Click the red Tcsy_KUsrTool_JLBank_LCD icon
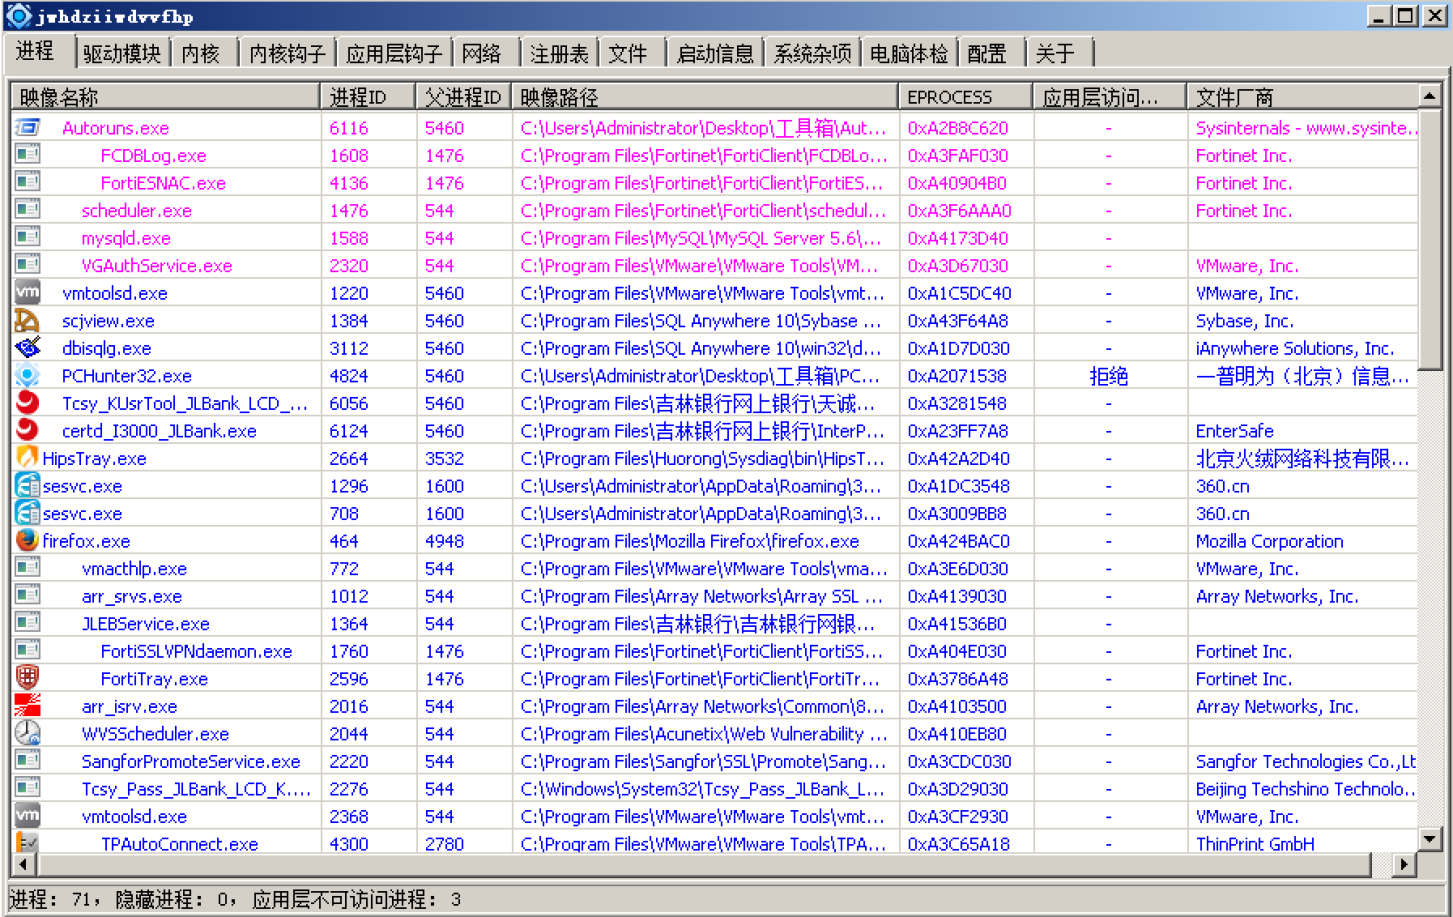 [28, 403]
